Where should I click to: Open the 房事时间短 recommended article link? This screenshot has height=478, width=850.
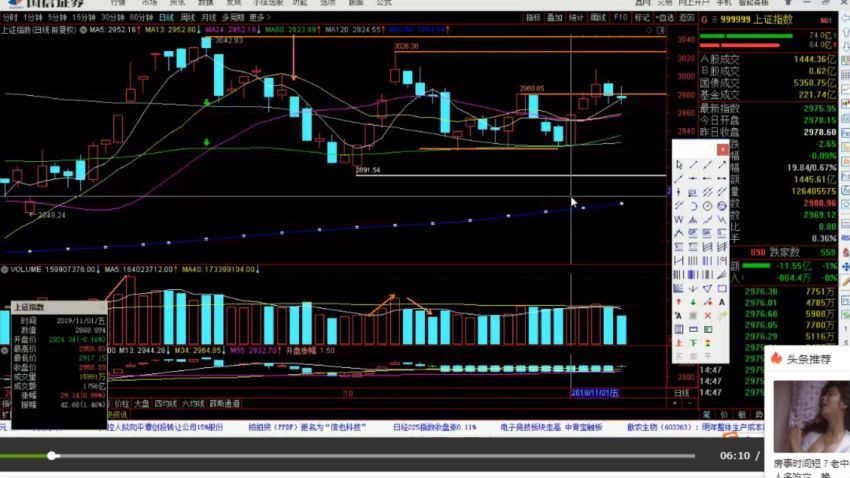tap(812, 469)
